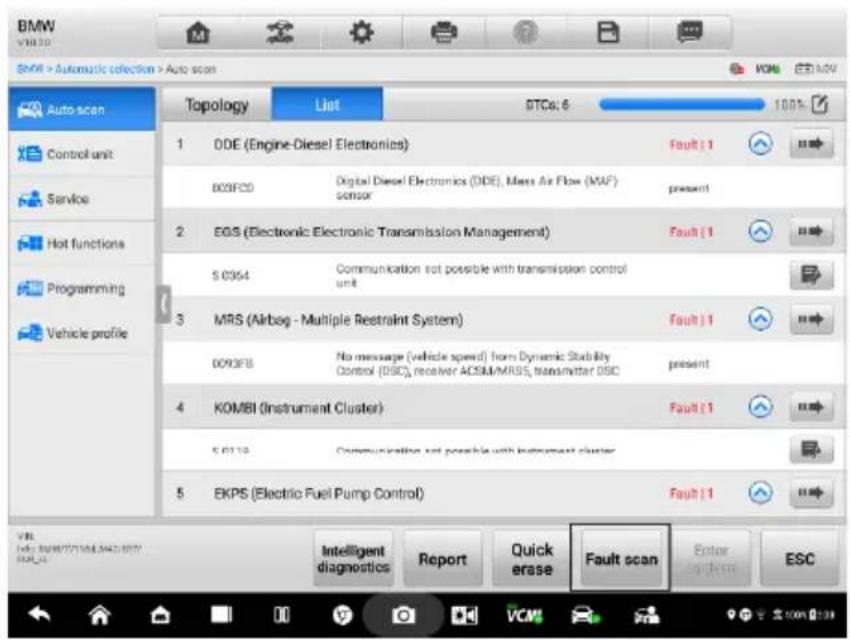The height and width of the screenshot is (640, 850).
Task: Click the edit pencil icon beside 100%
Action: coord(820,105)
